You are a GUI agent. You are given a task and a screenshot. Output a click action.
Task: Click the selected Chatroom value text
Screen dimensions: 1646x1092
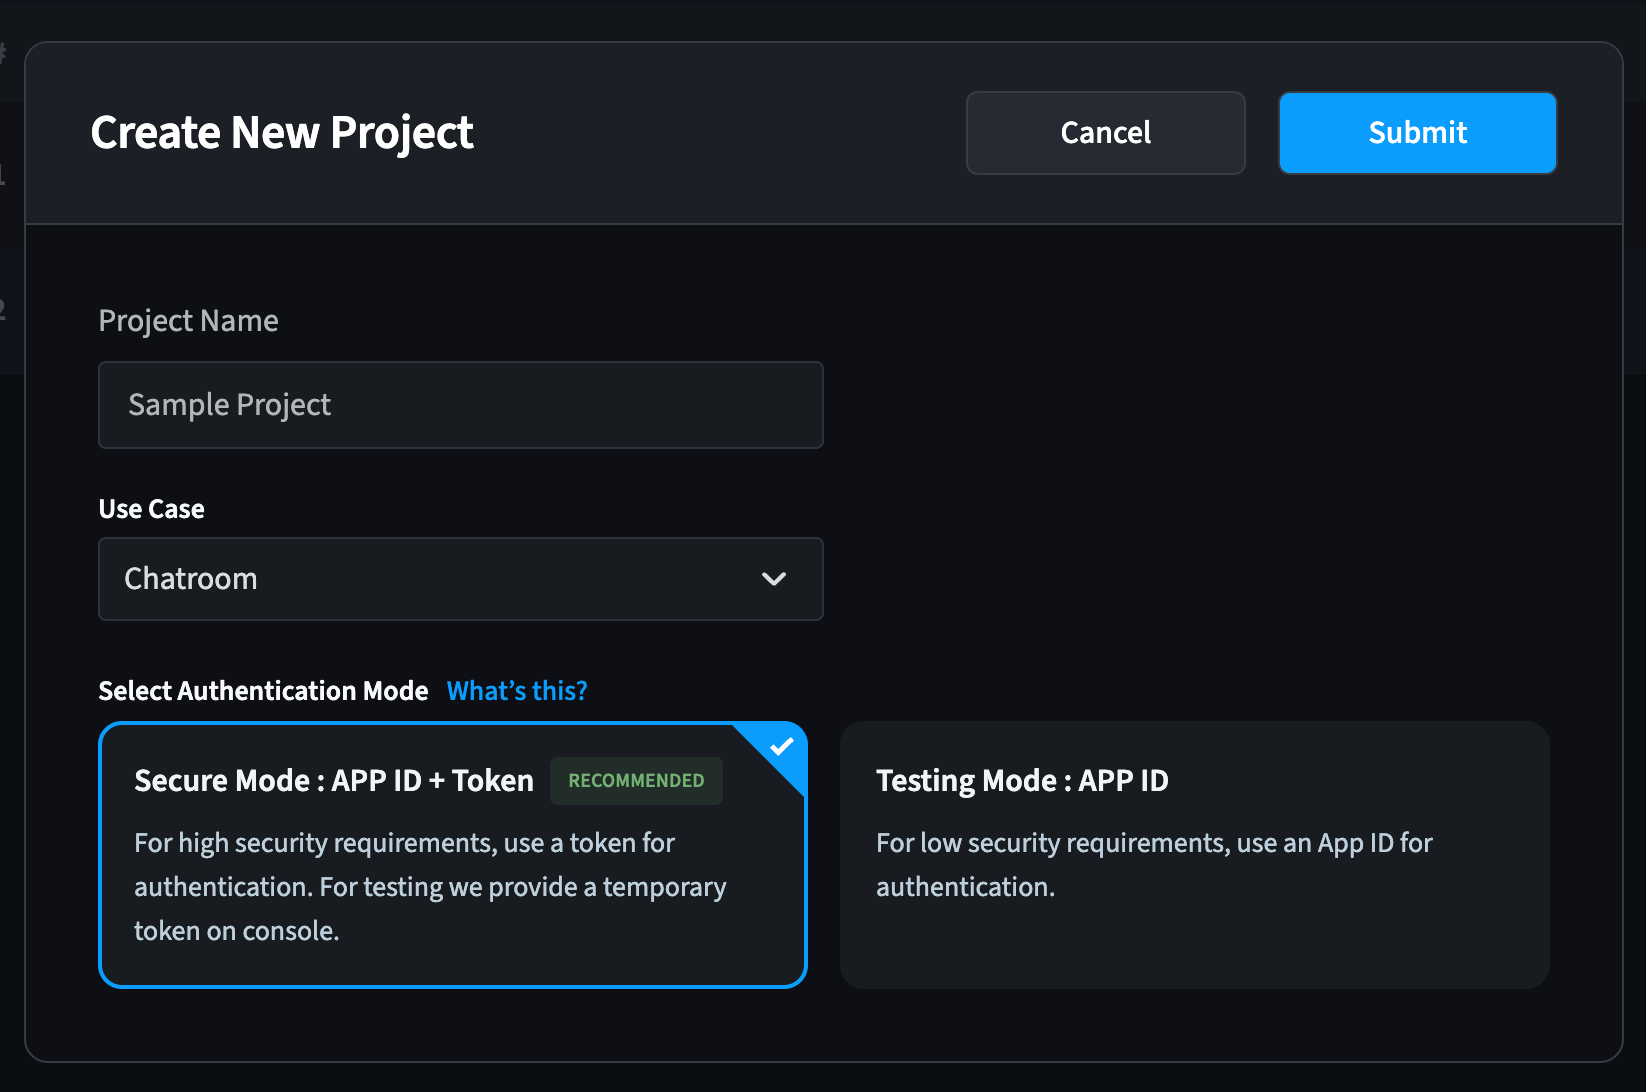coord(191,579)
